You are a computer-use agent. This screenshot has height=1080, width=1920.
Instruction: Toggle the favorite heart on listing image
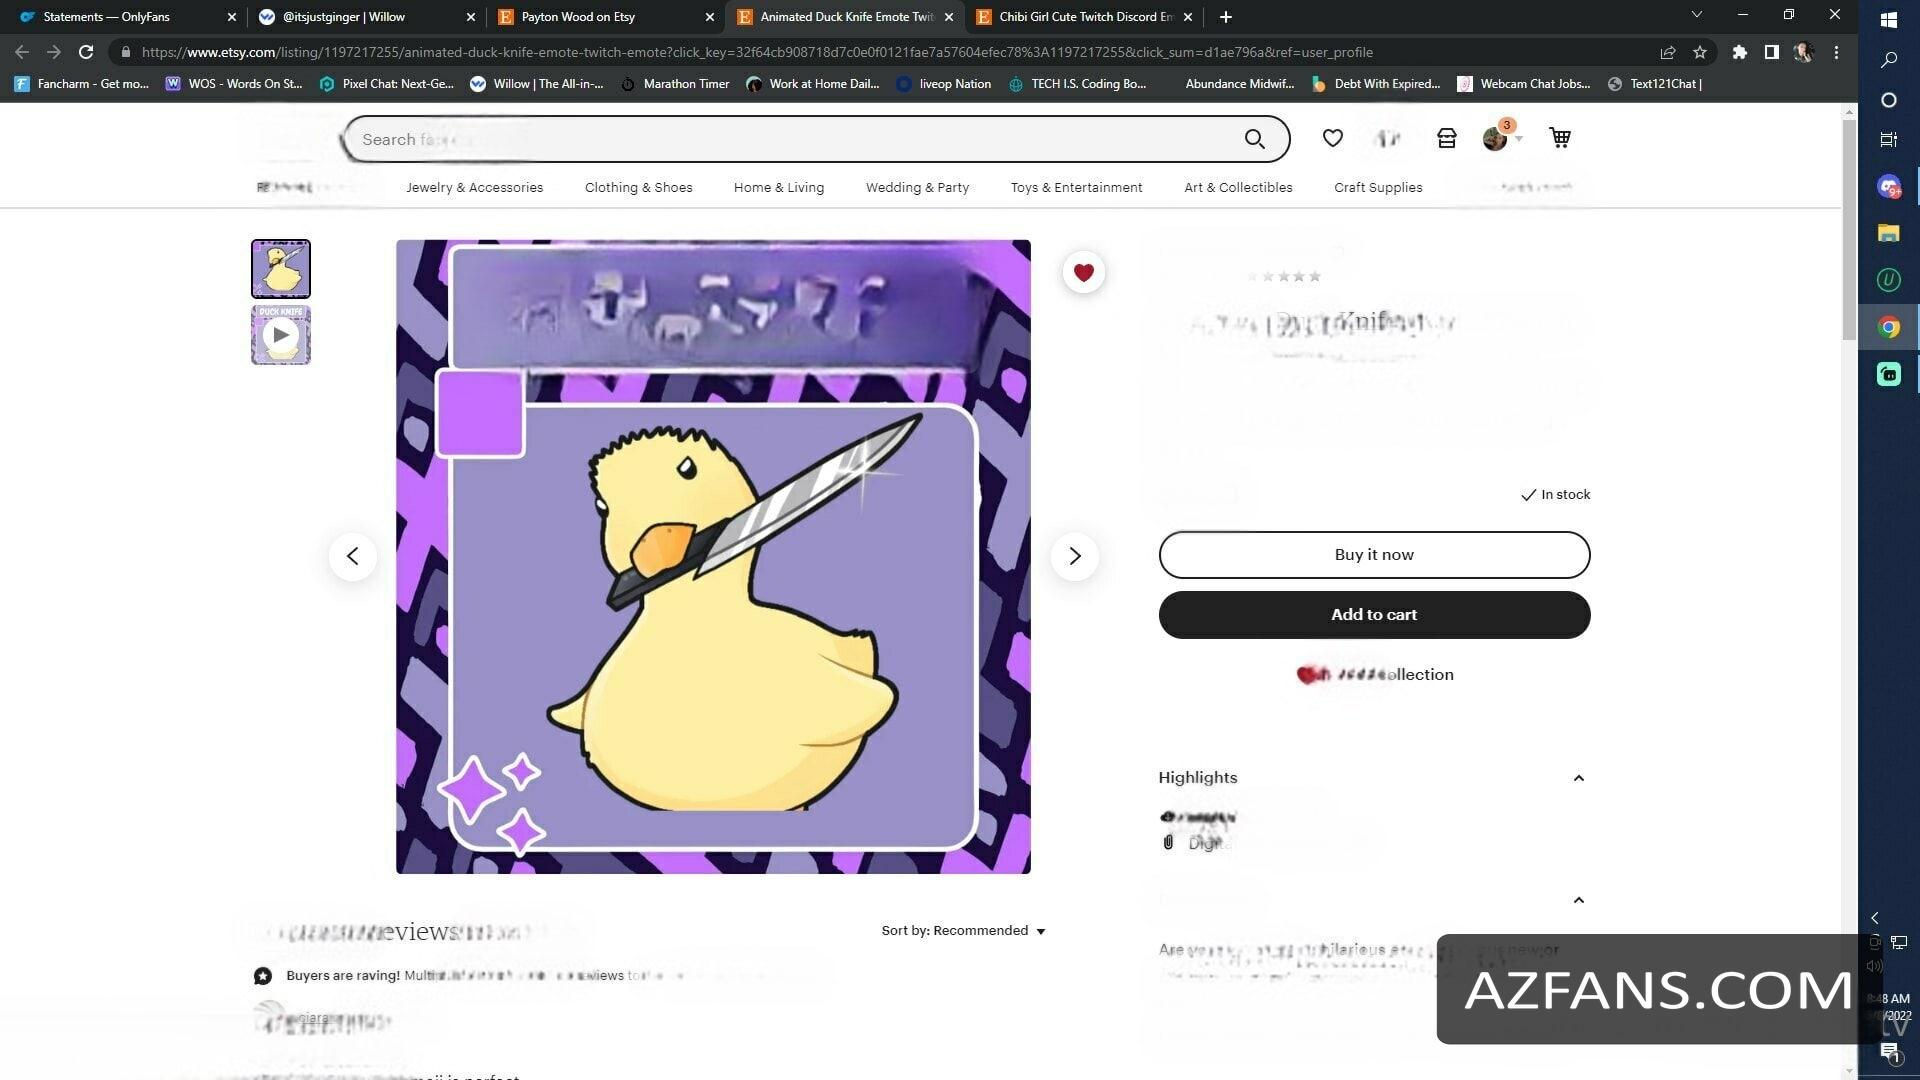click(x=1083, y=272)
